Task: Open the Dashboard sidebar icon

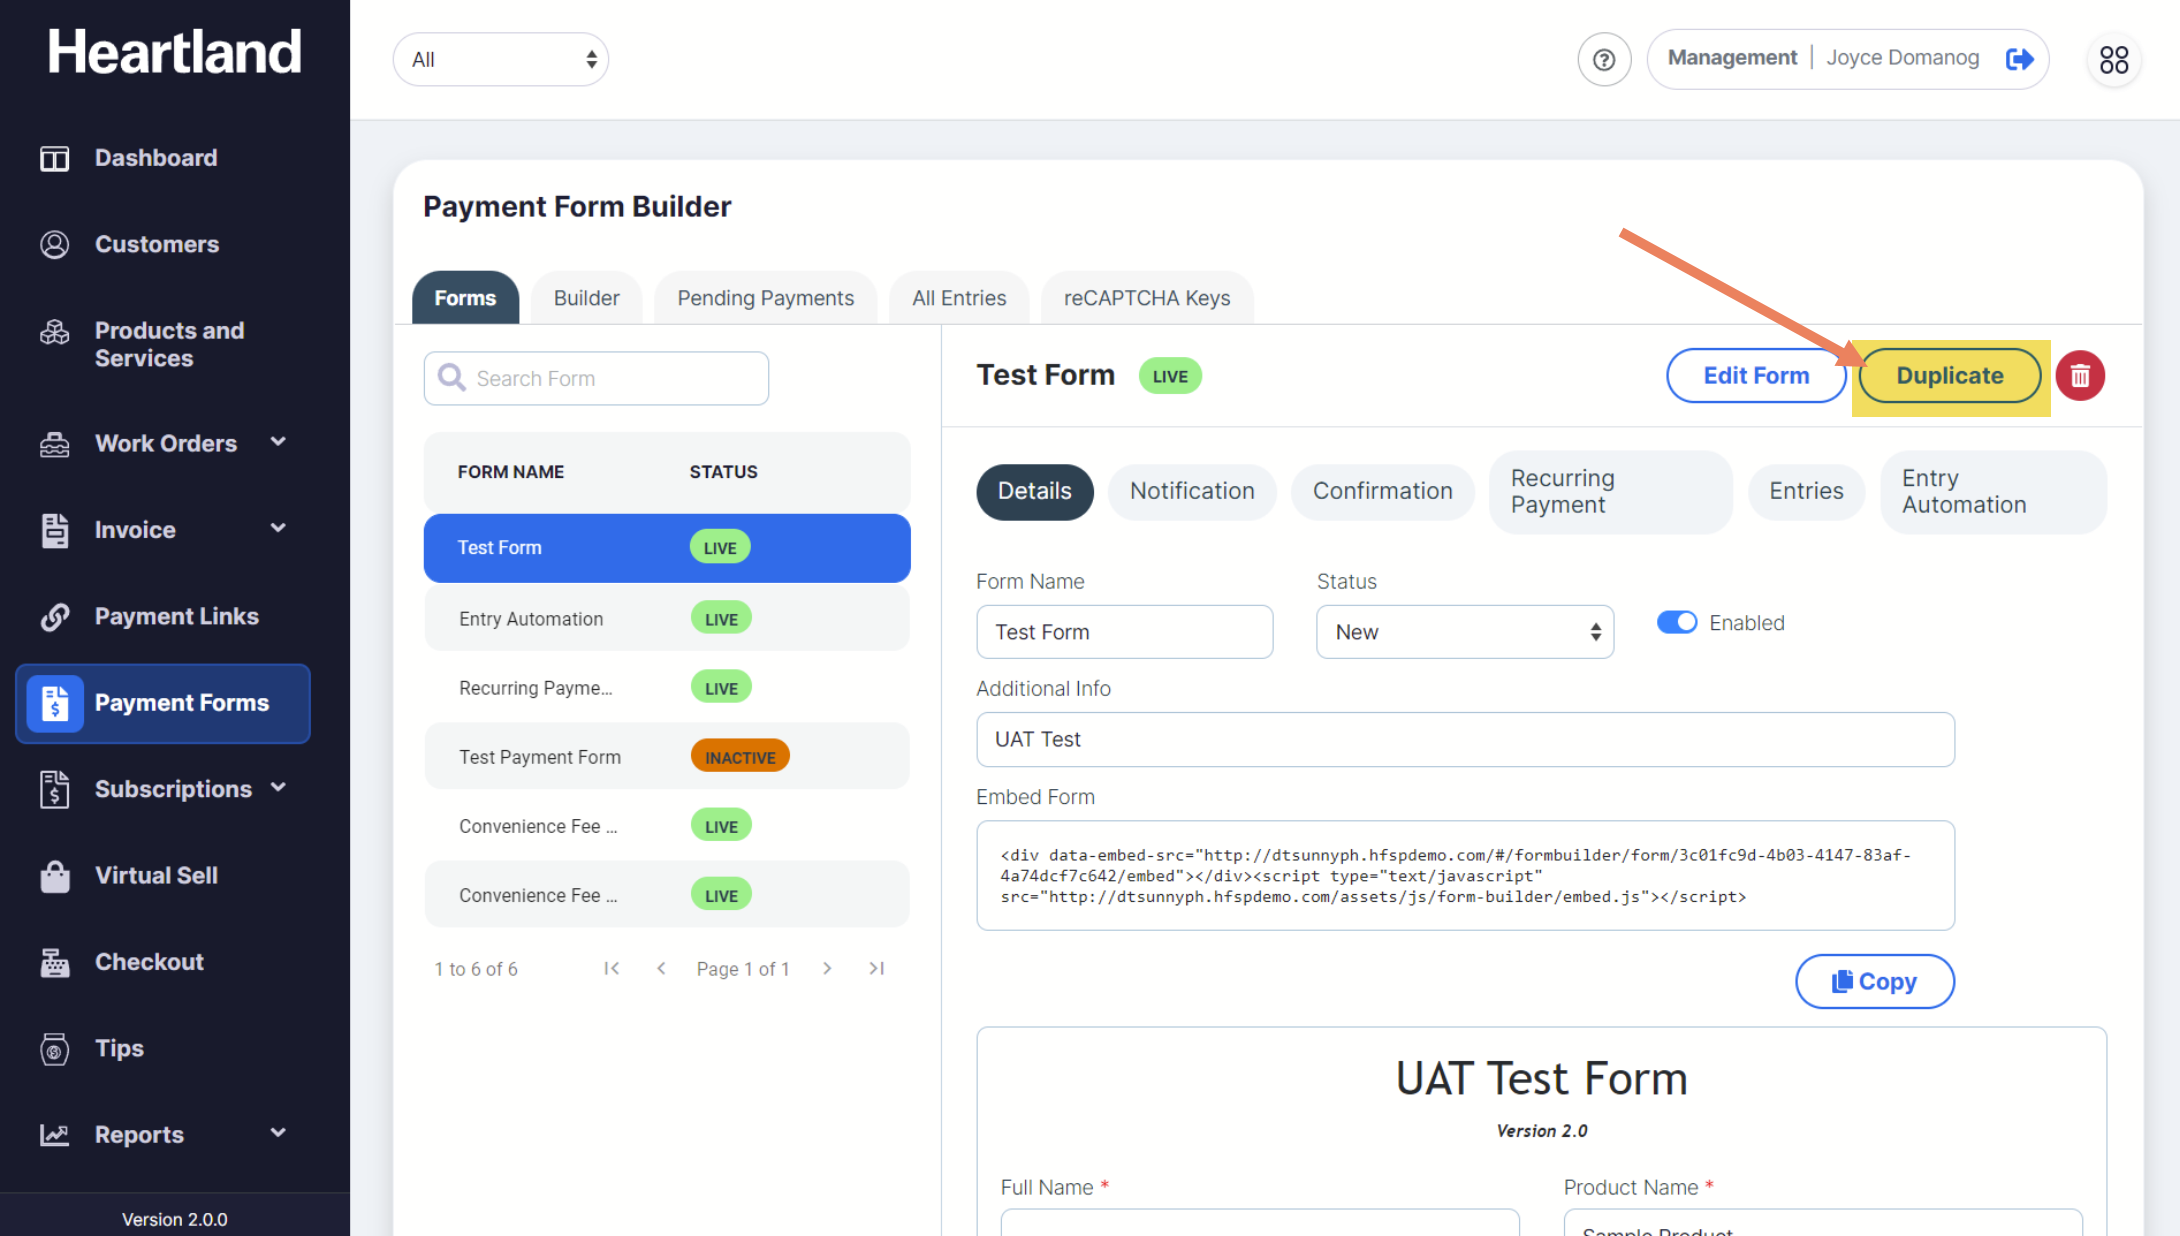Action: 54,158
